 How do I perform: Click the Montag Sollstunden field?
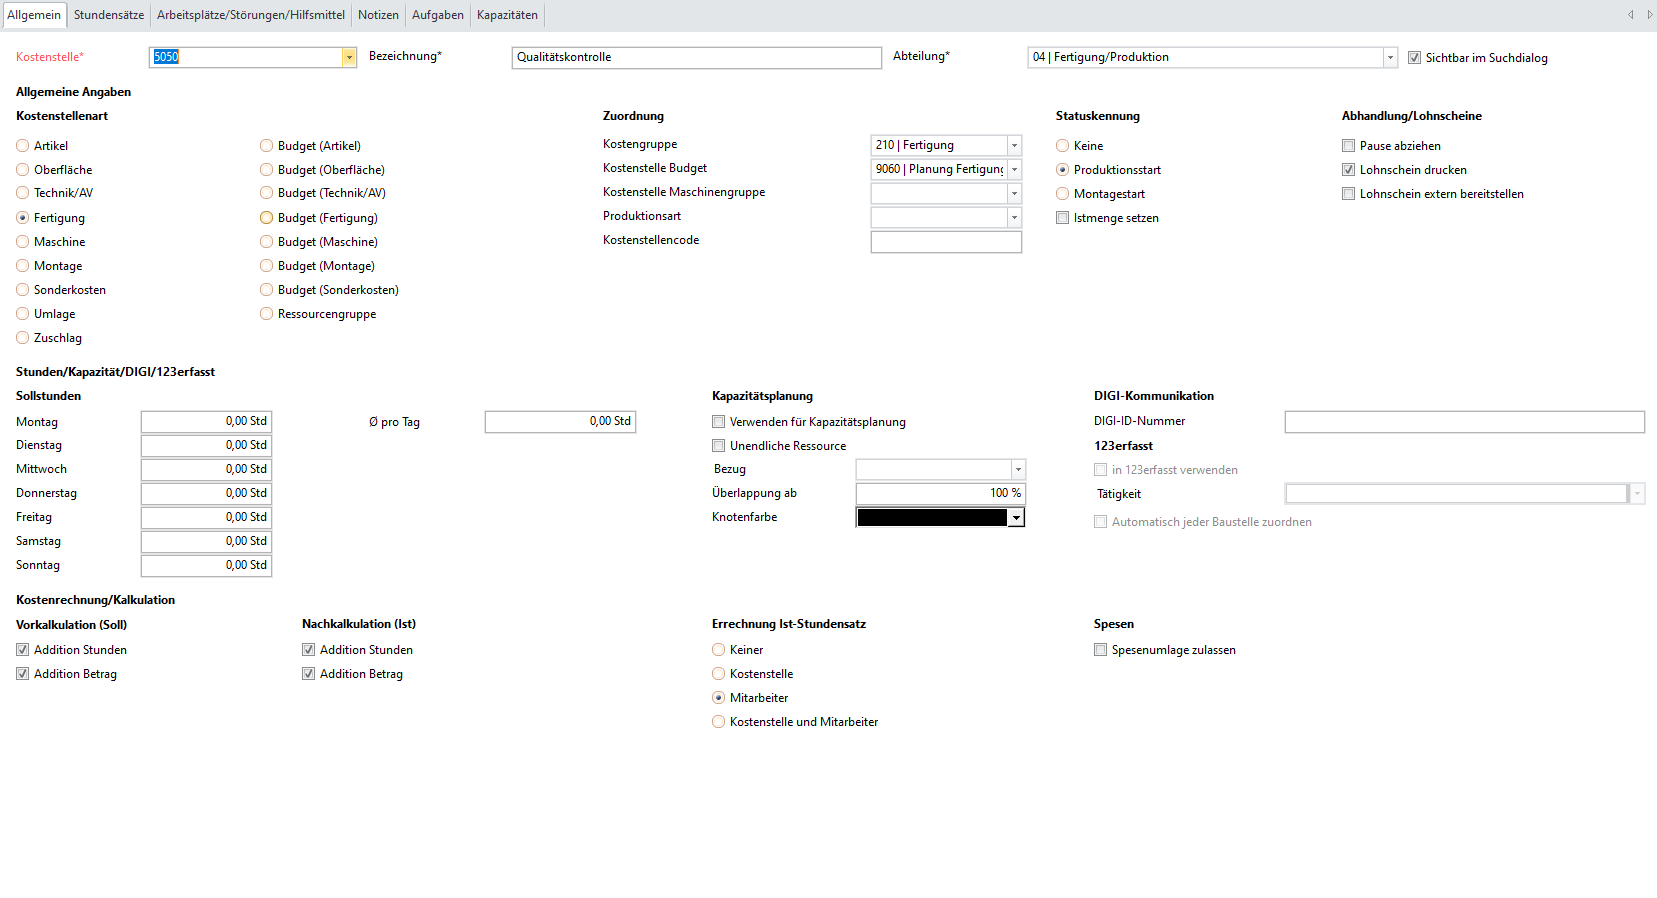click(x=206, y=422)
